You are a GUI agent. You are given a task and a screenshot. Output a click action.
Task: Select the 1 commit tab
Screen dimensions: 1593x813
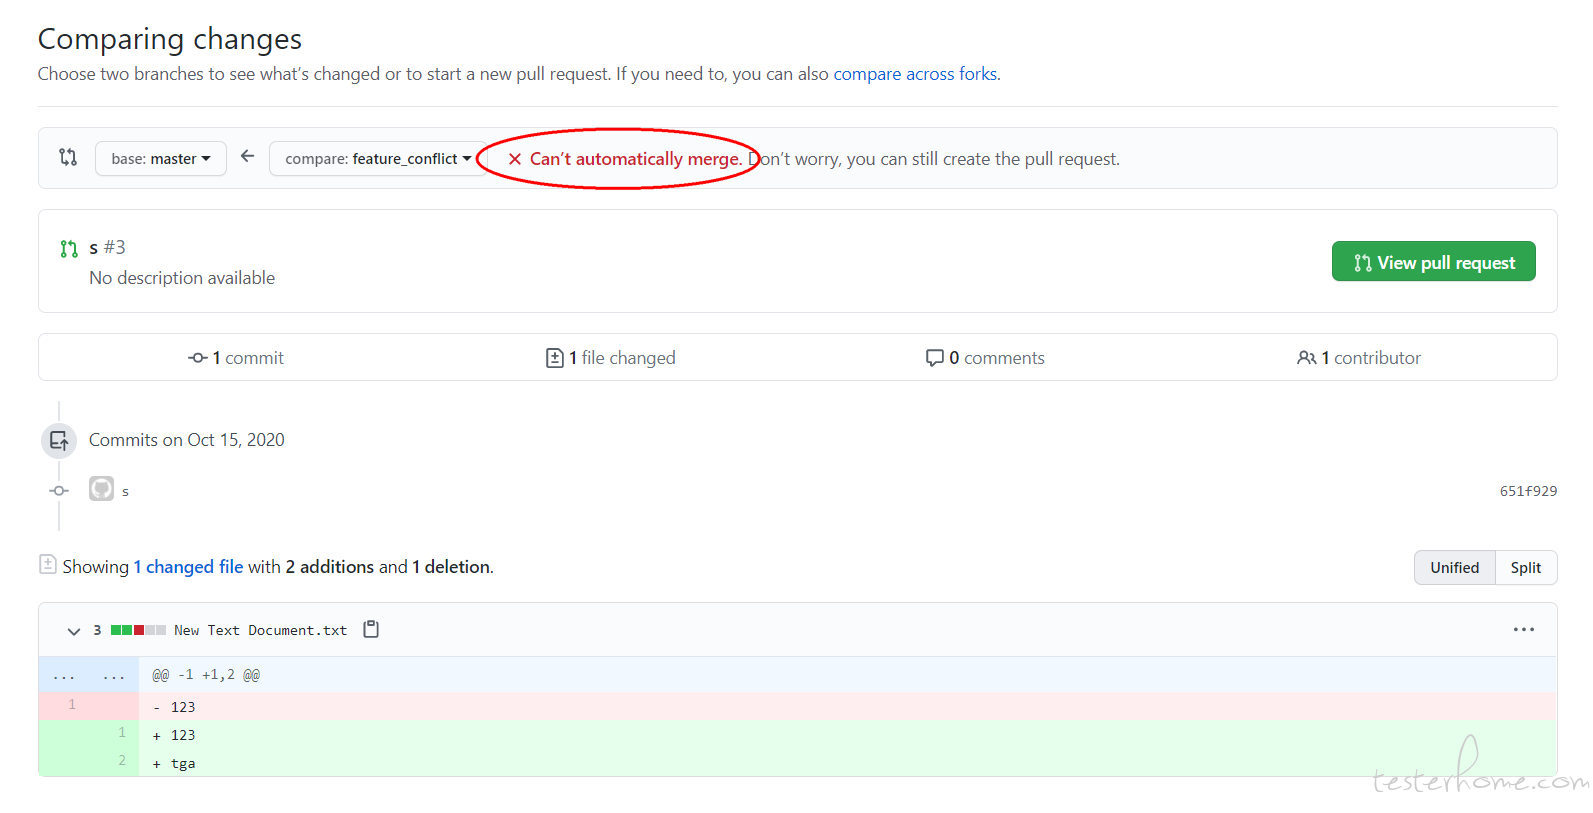pyautogui.click(x=236, y=358)
